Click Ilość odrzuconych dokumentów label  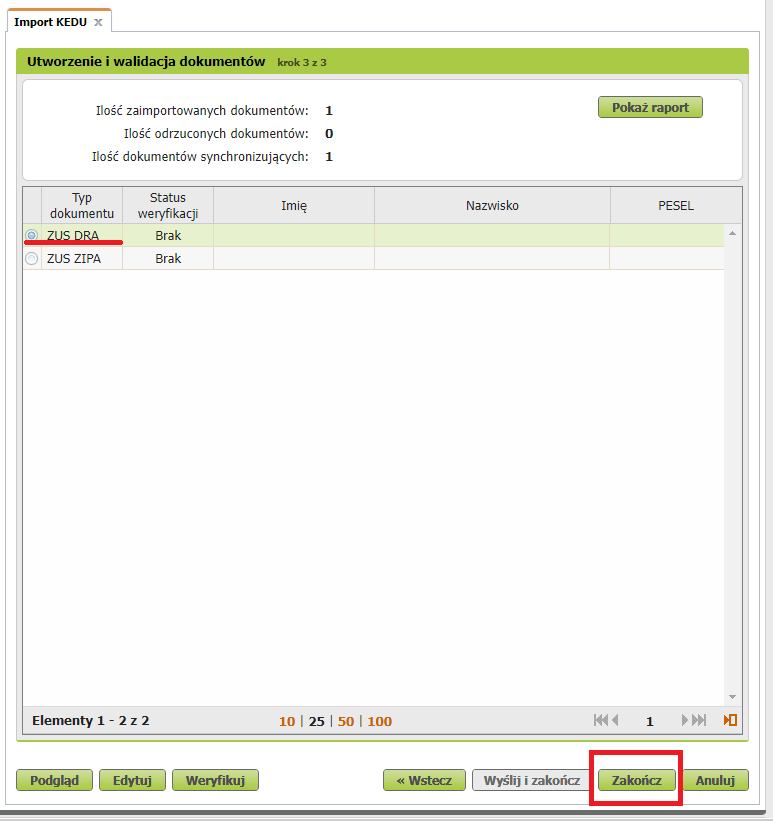click(216, 134)
